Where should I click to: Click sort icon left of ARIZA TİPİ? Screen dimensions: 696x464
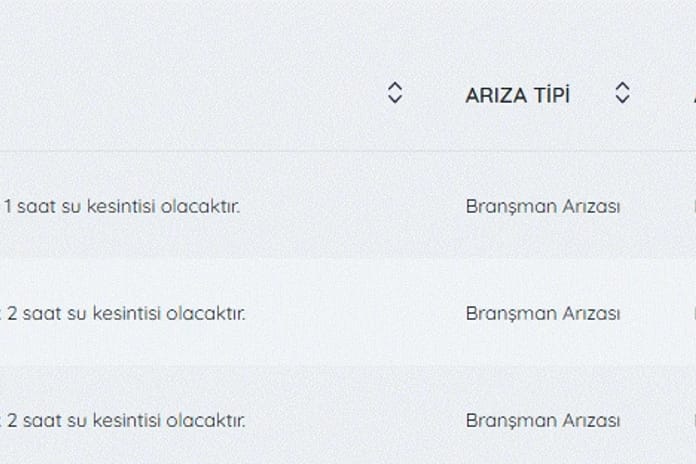[x=395, y=93]
